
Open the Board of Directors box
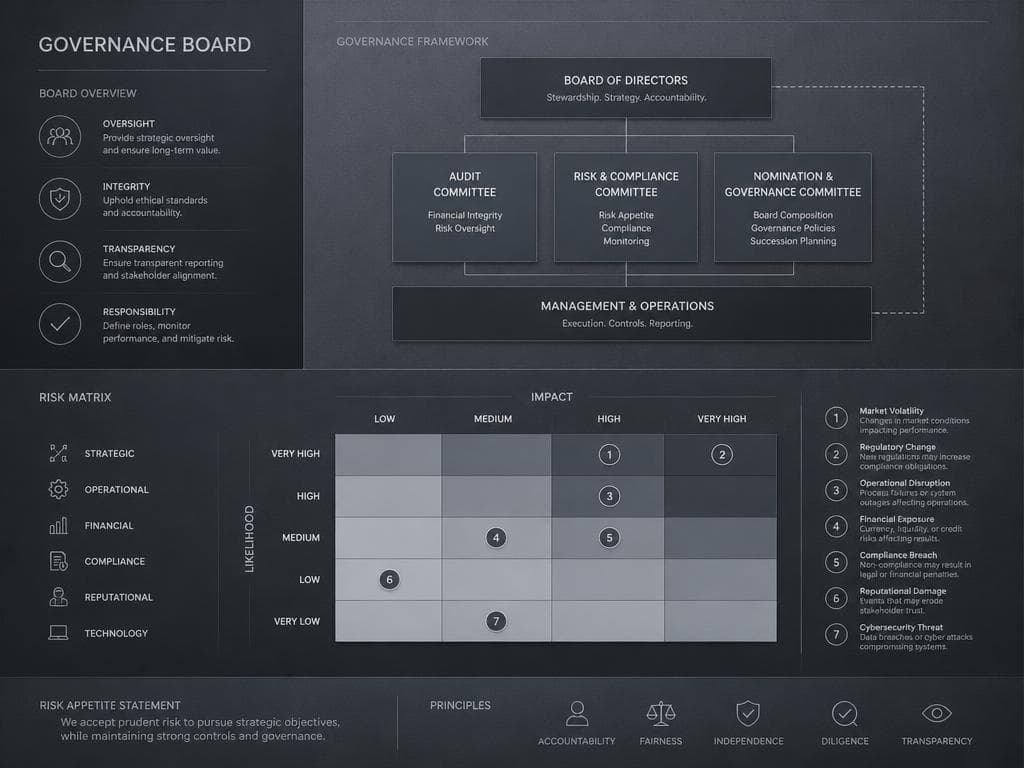pos(626,88)
